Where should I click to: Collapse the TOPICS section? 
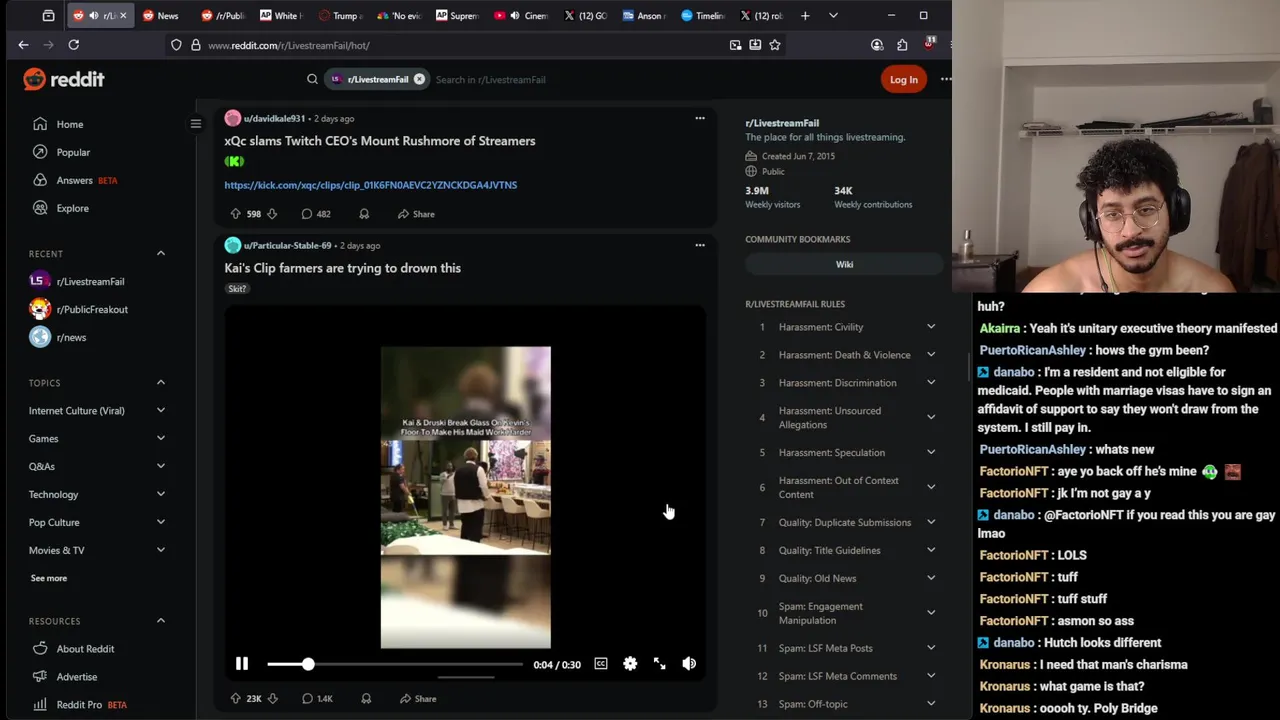click(160, 383)
